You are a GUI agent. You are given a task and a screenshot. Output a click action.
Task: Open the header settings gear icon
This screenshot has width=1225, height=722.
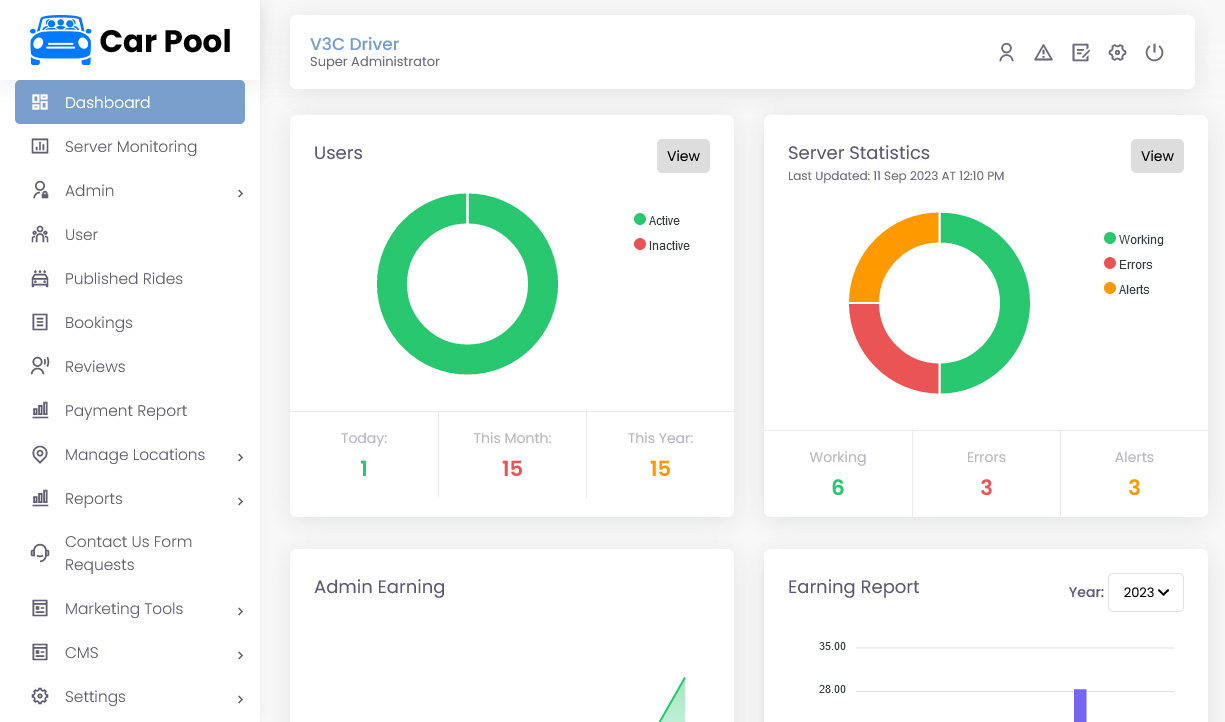point(1117,53)
